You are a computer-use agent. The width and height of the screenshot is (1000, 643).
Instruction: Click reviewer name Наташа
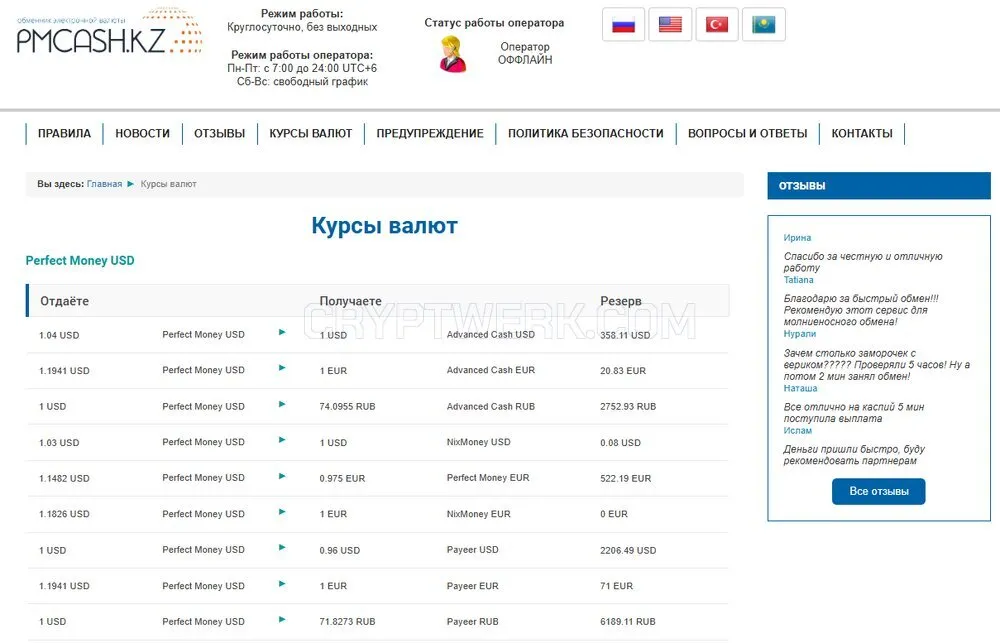pyautogui.click(x=800, y=388)
